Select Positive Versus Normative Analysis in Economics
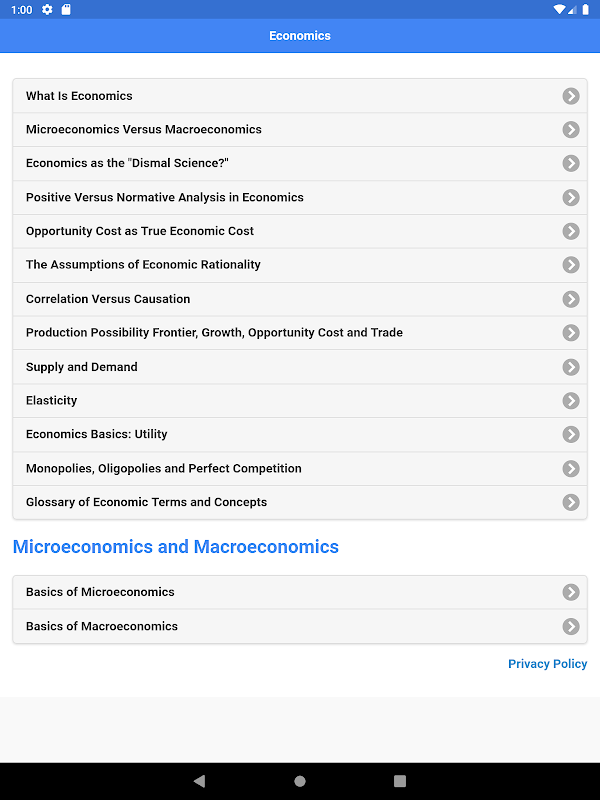 tap(165, 198)
